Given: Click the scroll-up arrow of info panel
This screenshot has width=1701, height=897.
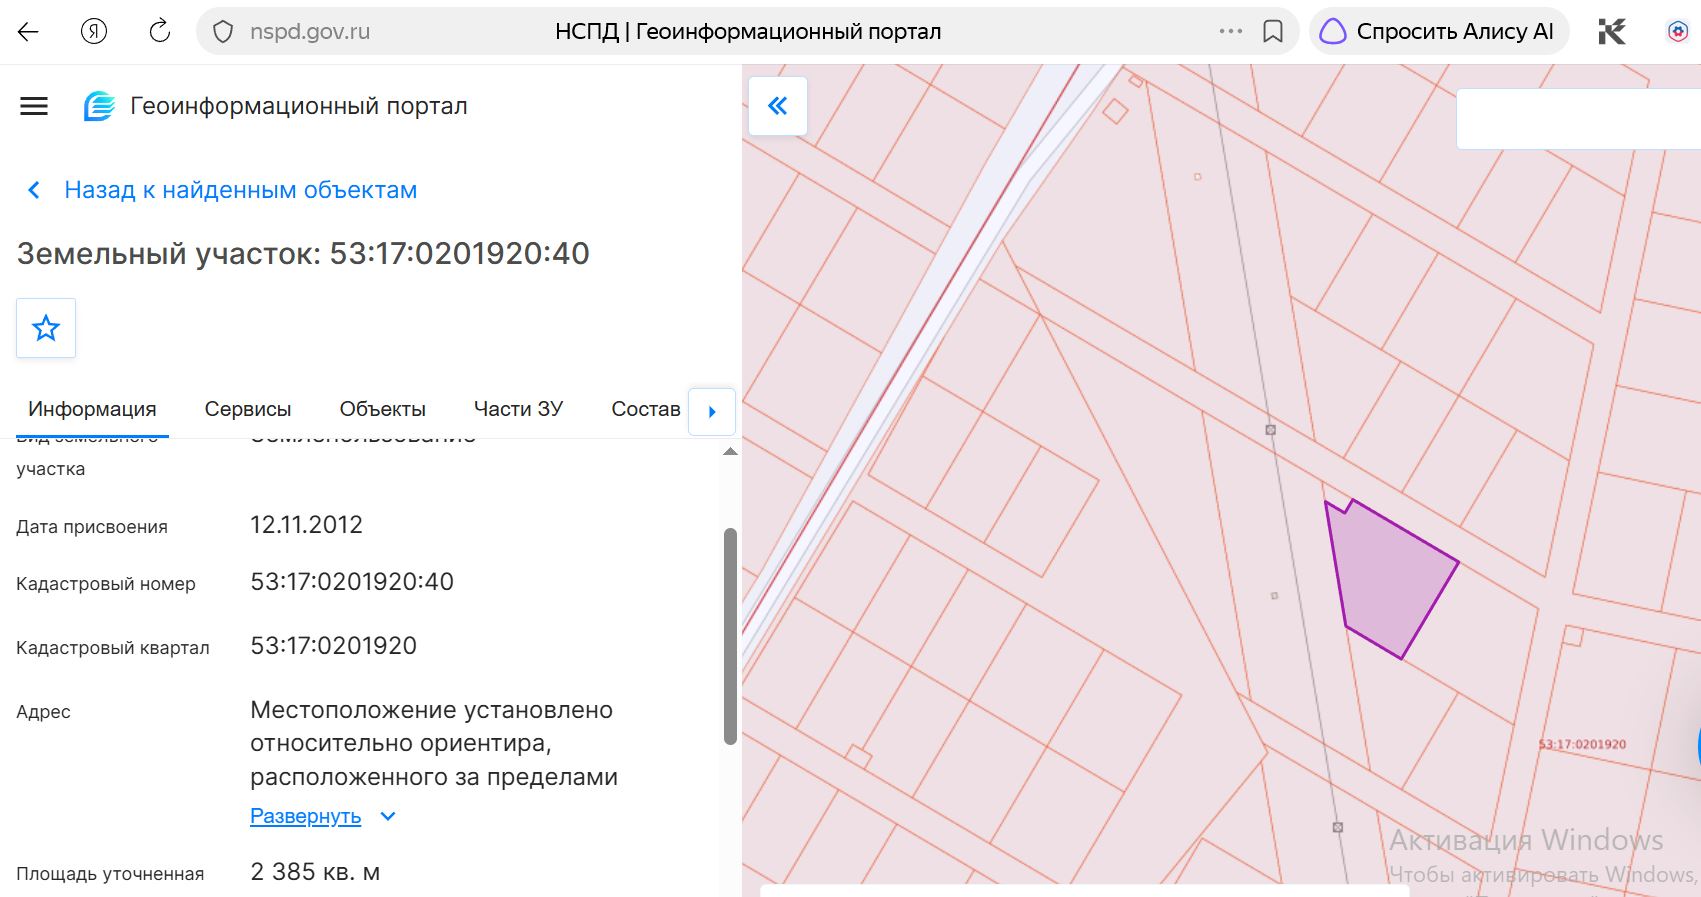Looking at the screenshot, I should point(730,452).
